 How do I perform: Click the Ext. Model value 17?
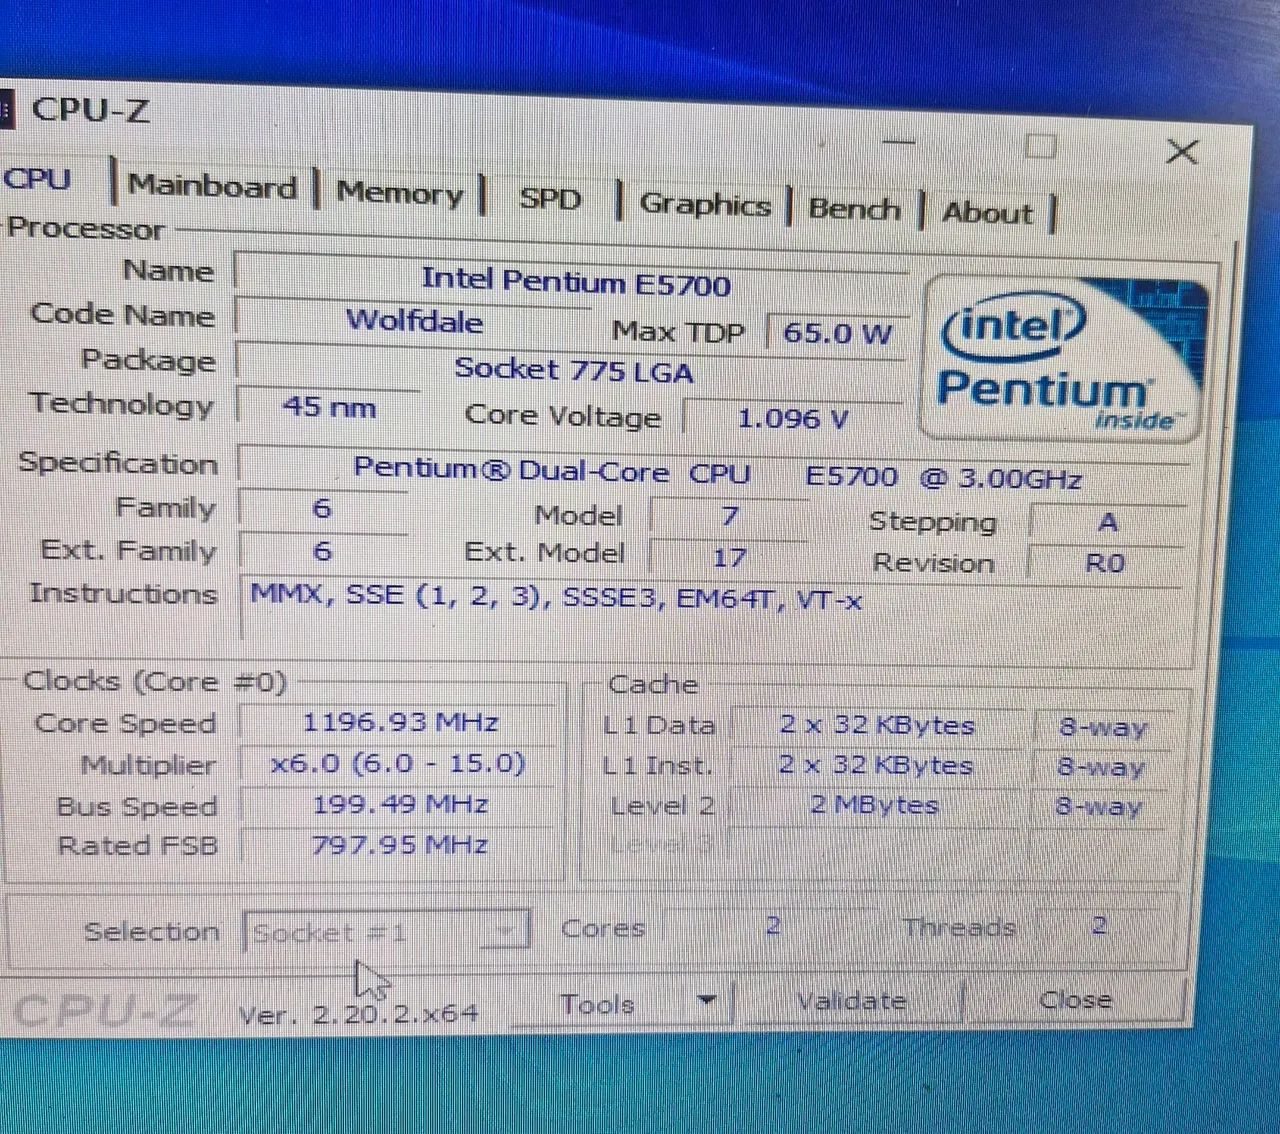coord(730,557)
